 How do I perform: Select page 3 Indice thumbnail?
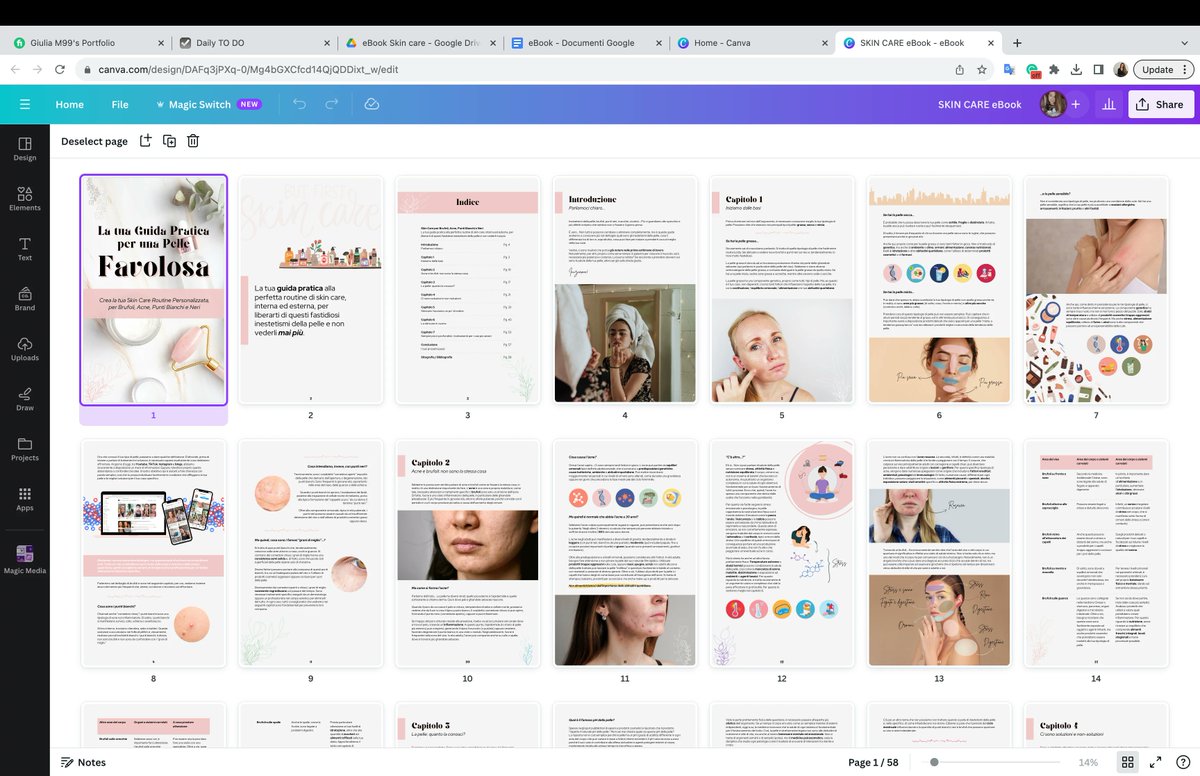pos(468,290)
